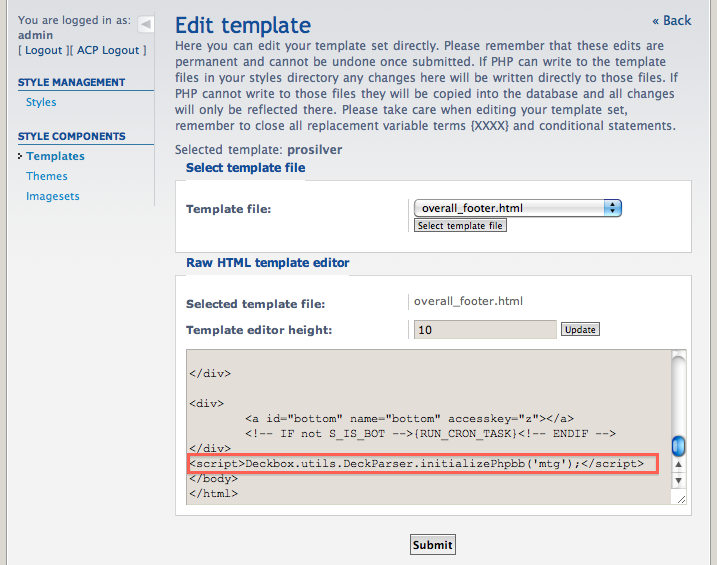
Task: Open the Template file dropdown
Action: coord(518,208)
